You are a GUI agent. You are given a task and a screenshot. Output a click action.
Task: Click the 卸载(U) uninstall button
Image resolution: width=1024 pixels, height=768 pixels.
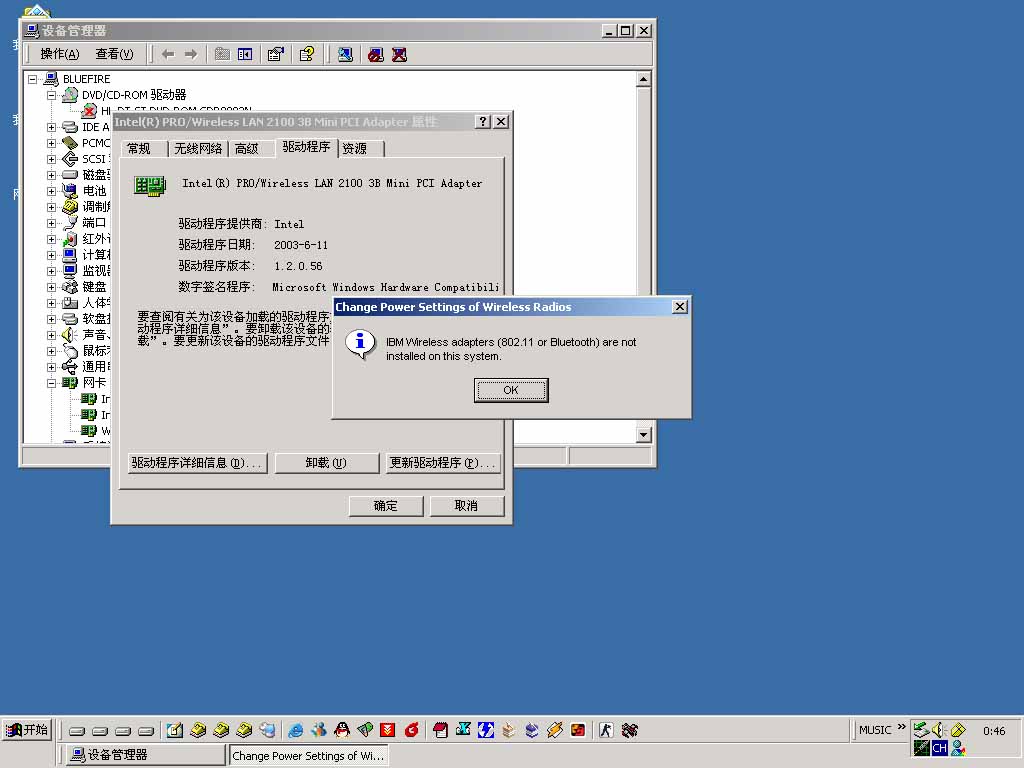coord(327,463)
